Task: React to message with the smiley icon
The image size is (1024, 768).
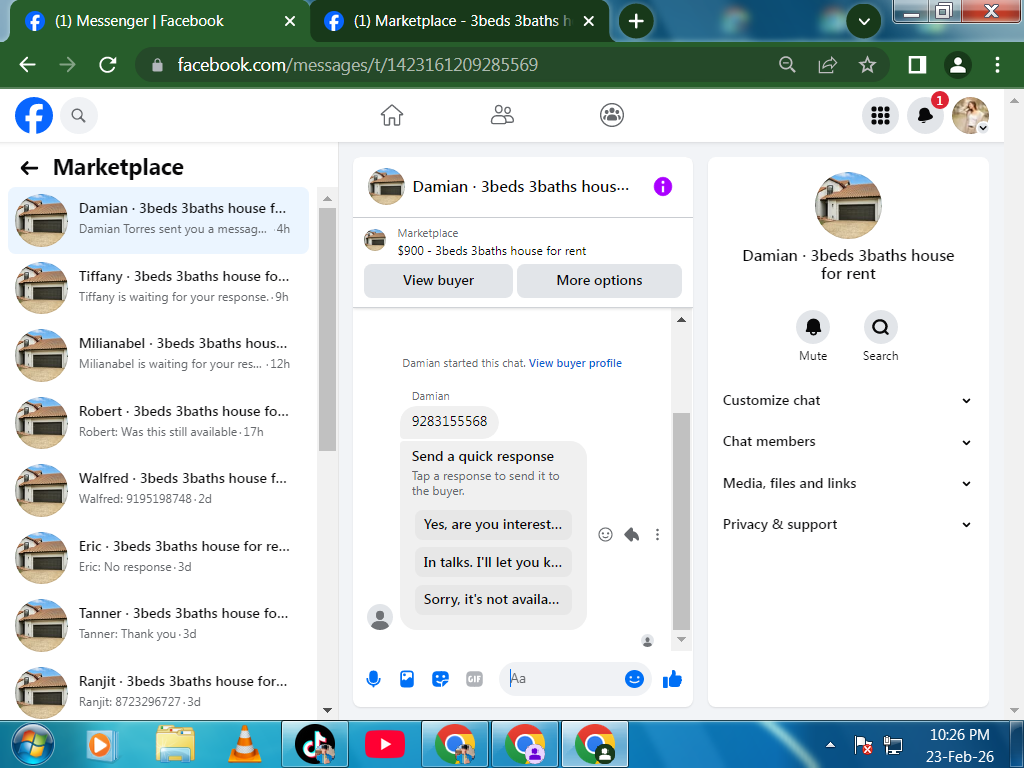Action: [x=605, y=535]
